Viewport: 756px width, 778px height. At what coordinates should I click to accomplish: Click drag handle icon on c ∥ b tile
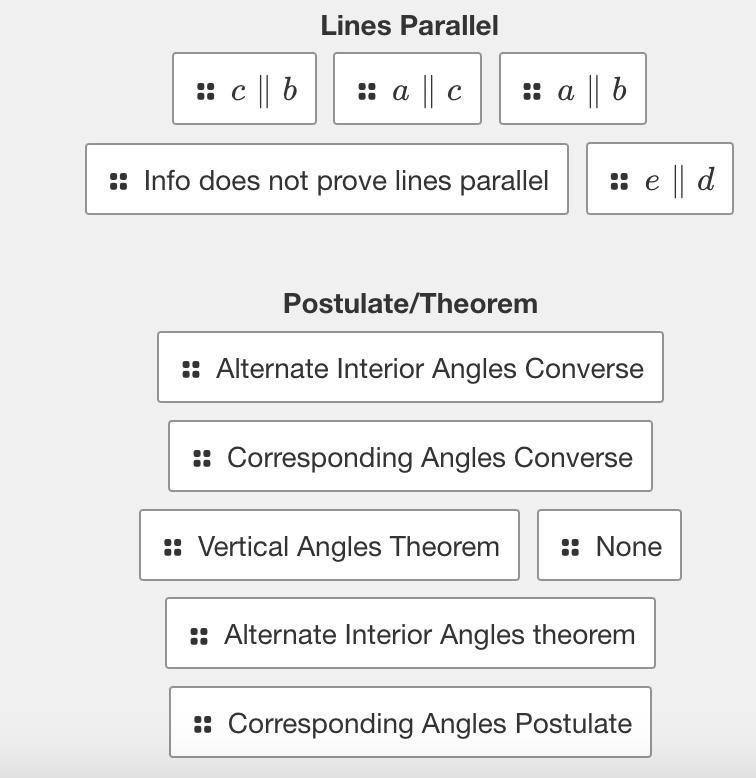(205, 91)
